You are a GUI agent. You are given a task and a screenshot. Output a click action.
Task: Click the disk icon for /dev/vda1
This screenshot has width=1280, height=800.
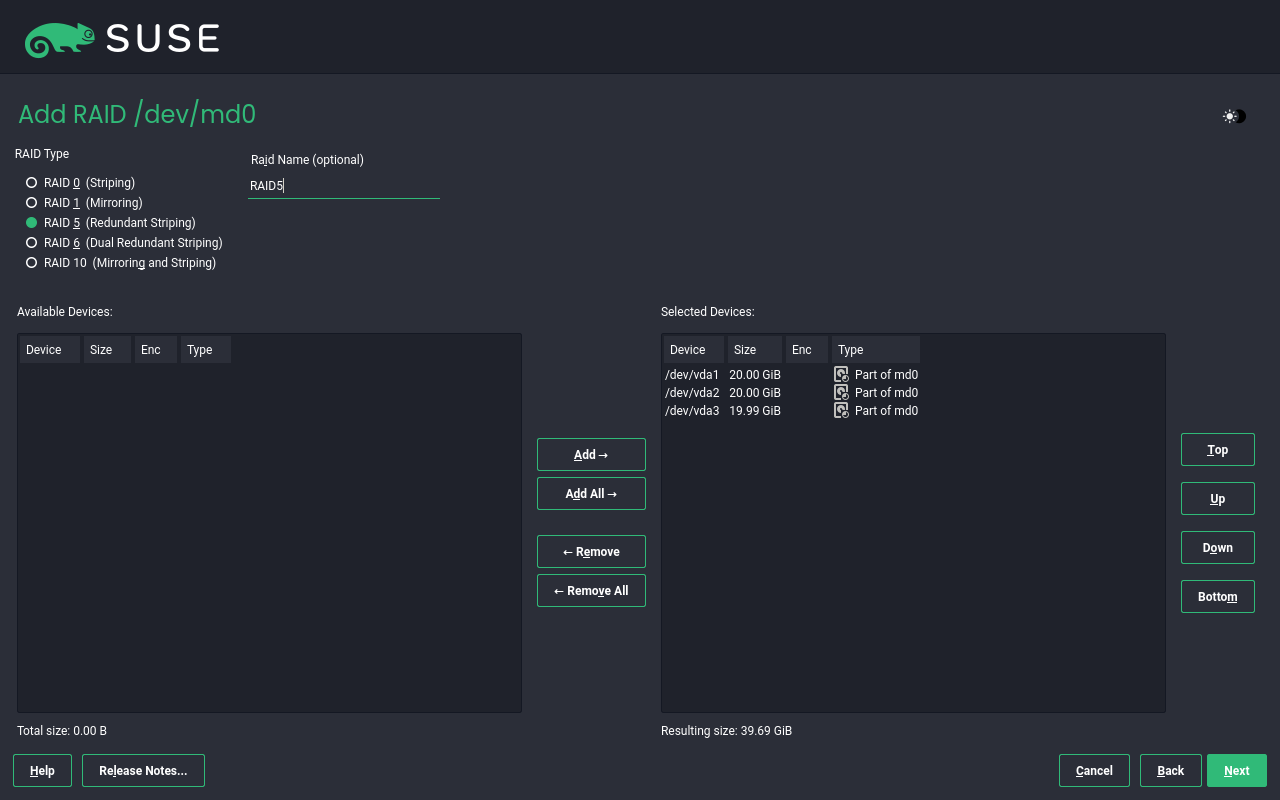click(841, 374)
